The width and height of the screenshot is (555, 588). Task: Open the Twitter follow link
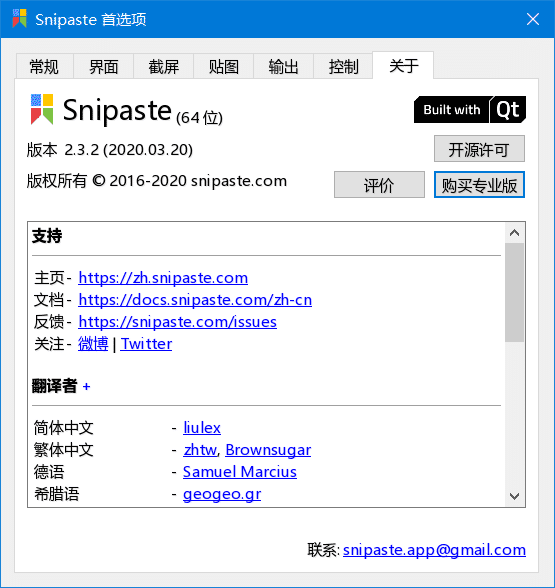pyautogui.click(x=146, y=344)
